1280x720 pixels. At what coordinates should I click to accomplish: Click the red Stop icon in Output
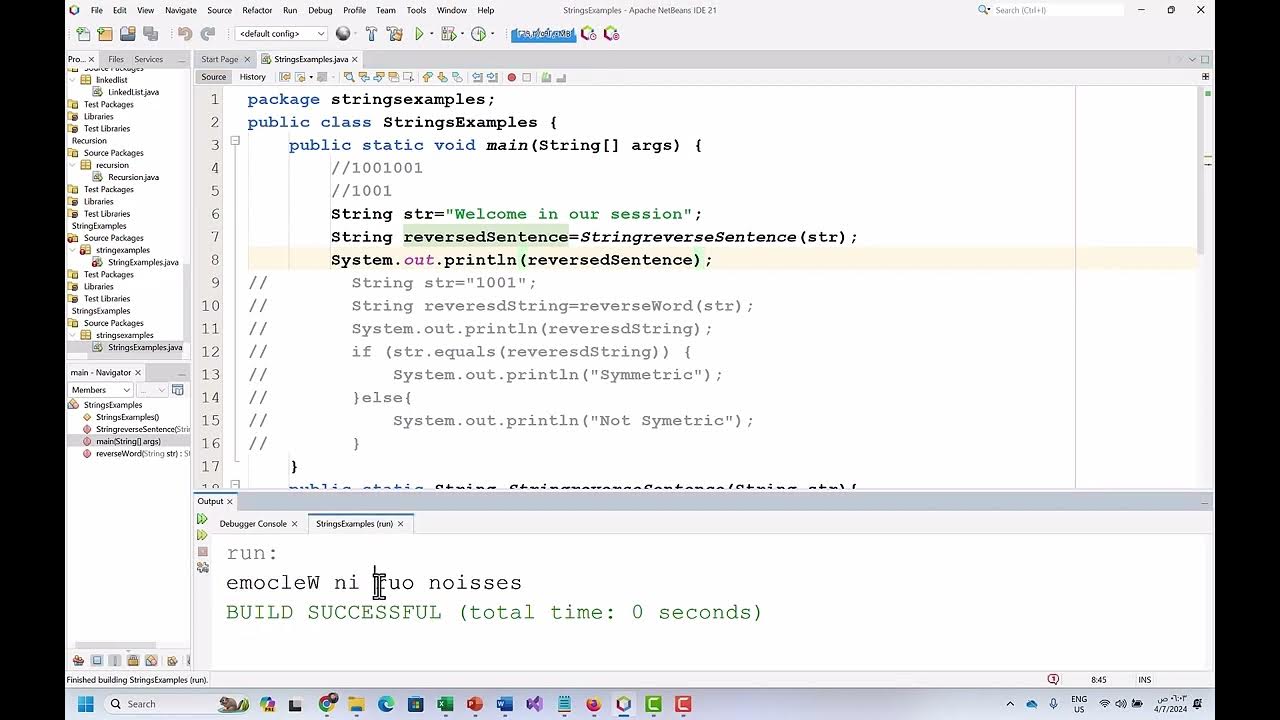click(x=202, y=551)
